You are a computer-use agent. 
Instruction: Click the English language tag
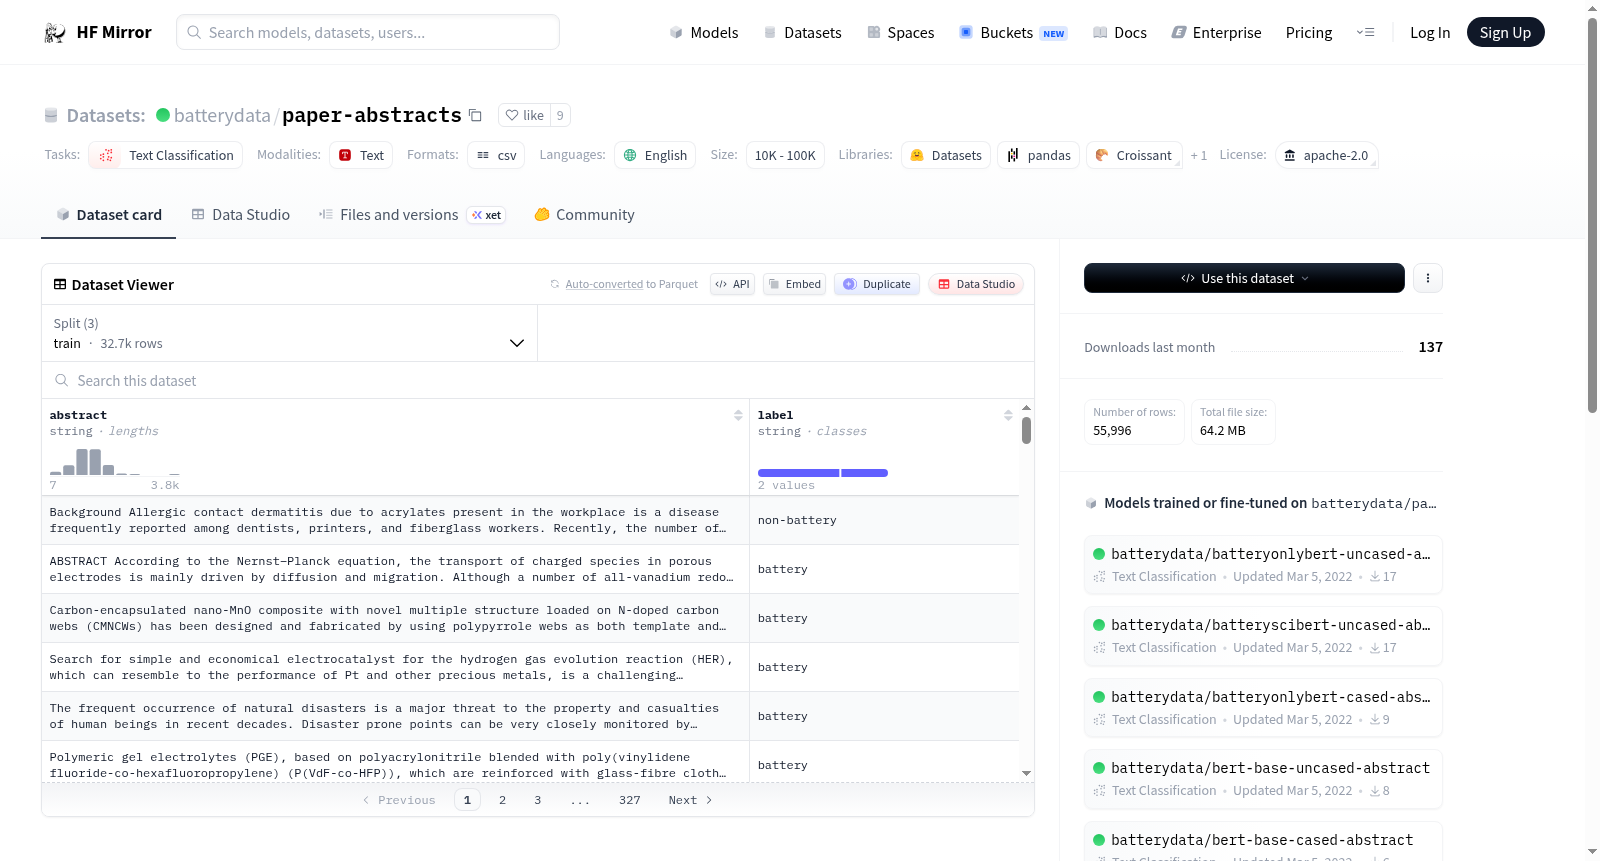(656, 155)
